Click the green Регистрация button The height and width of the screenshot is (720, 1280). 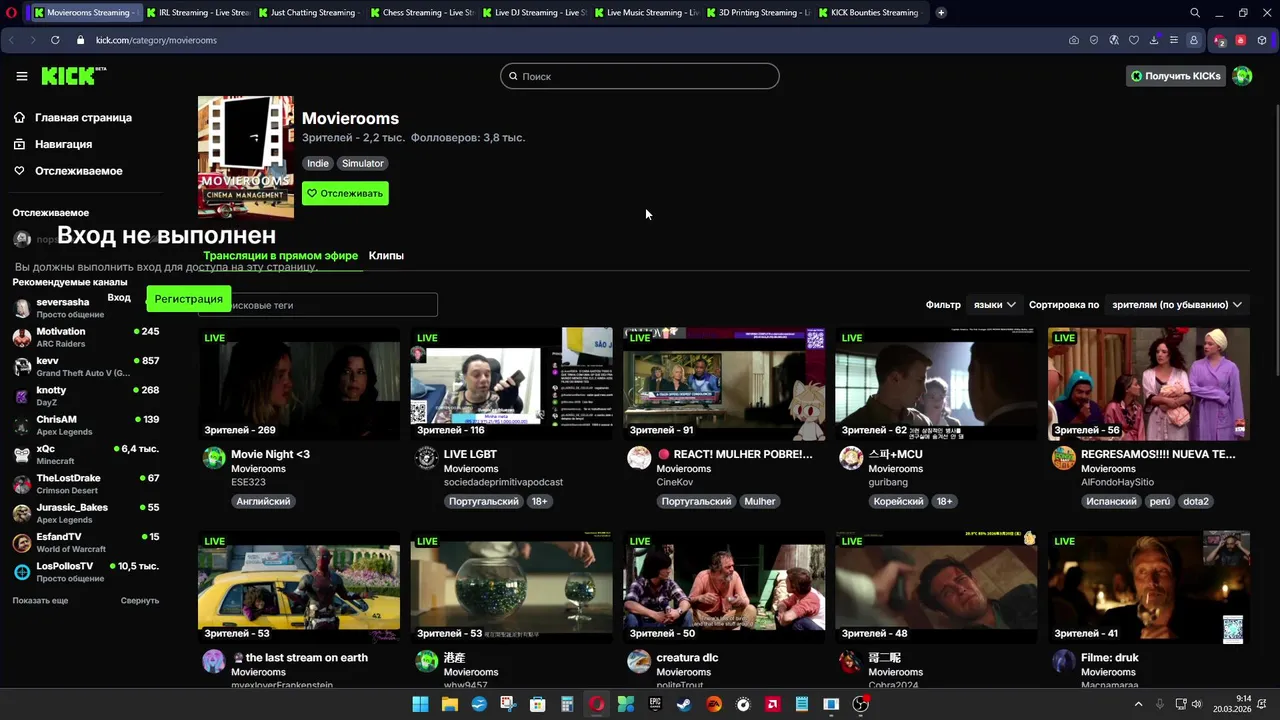pos(188,299)
